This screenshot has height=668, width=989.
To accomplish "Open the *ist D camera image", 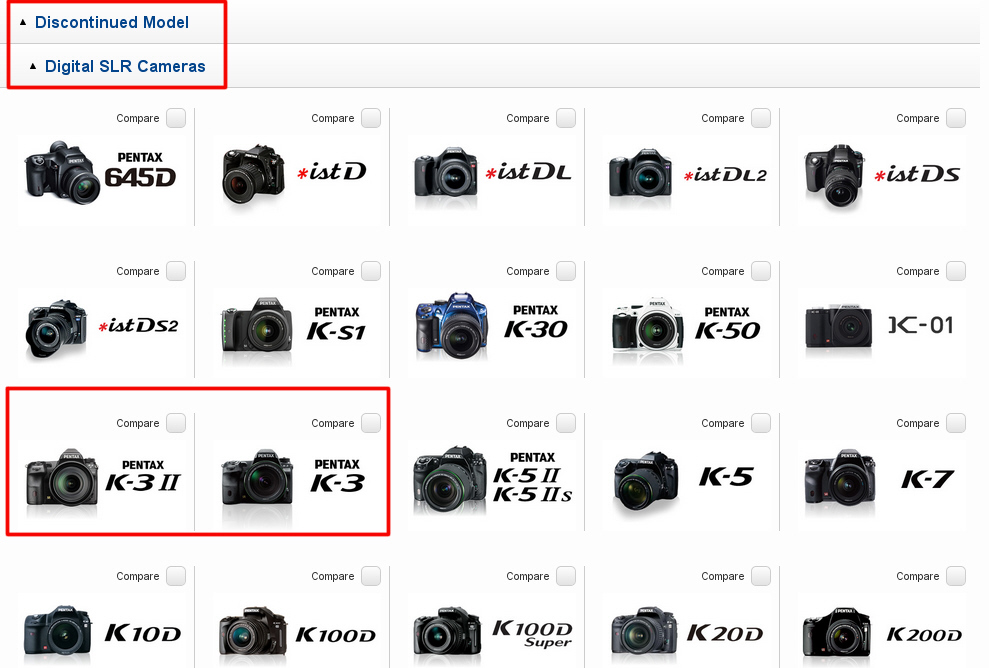I will (254, 173).
